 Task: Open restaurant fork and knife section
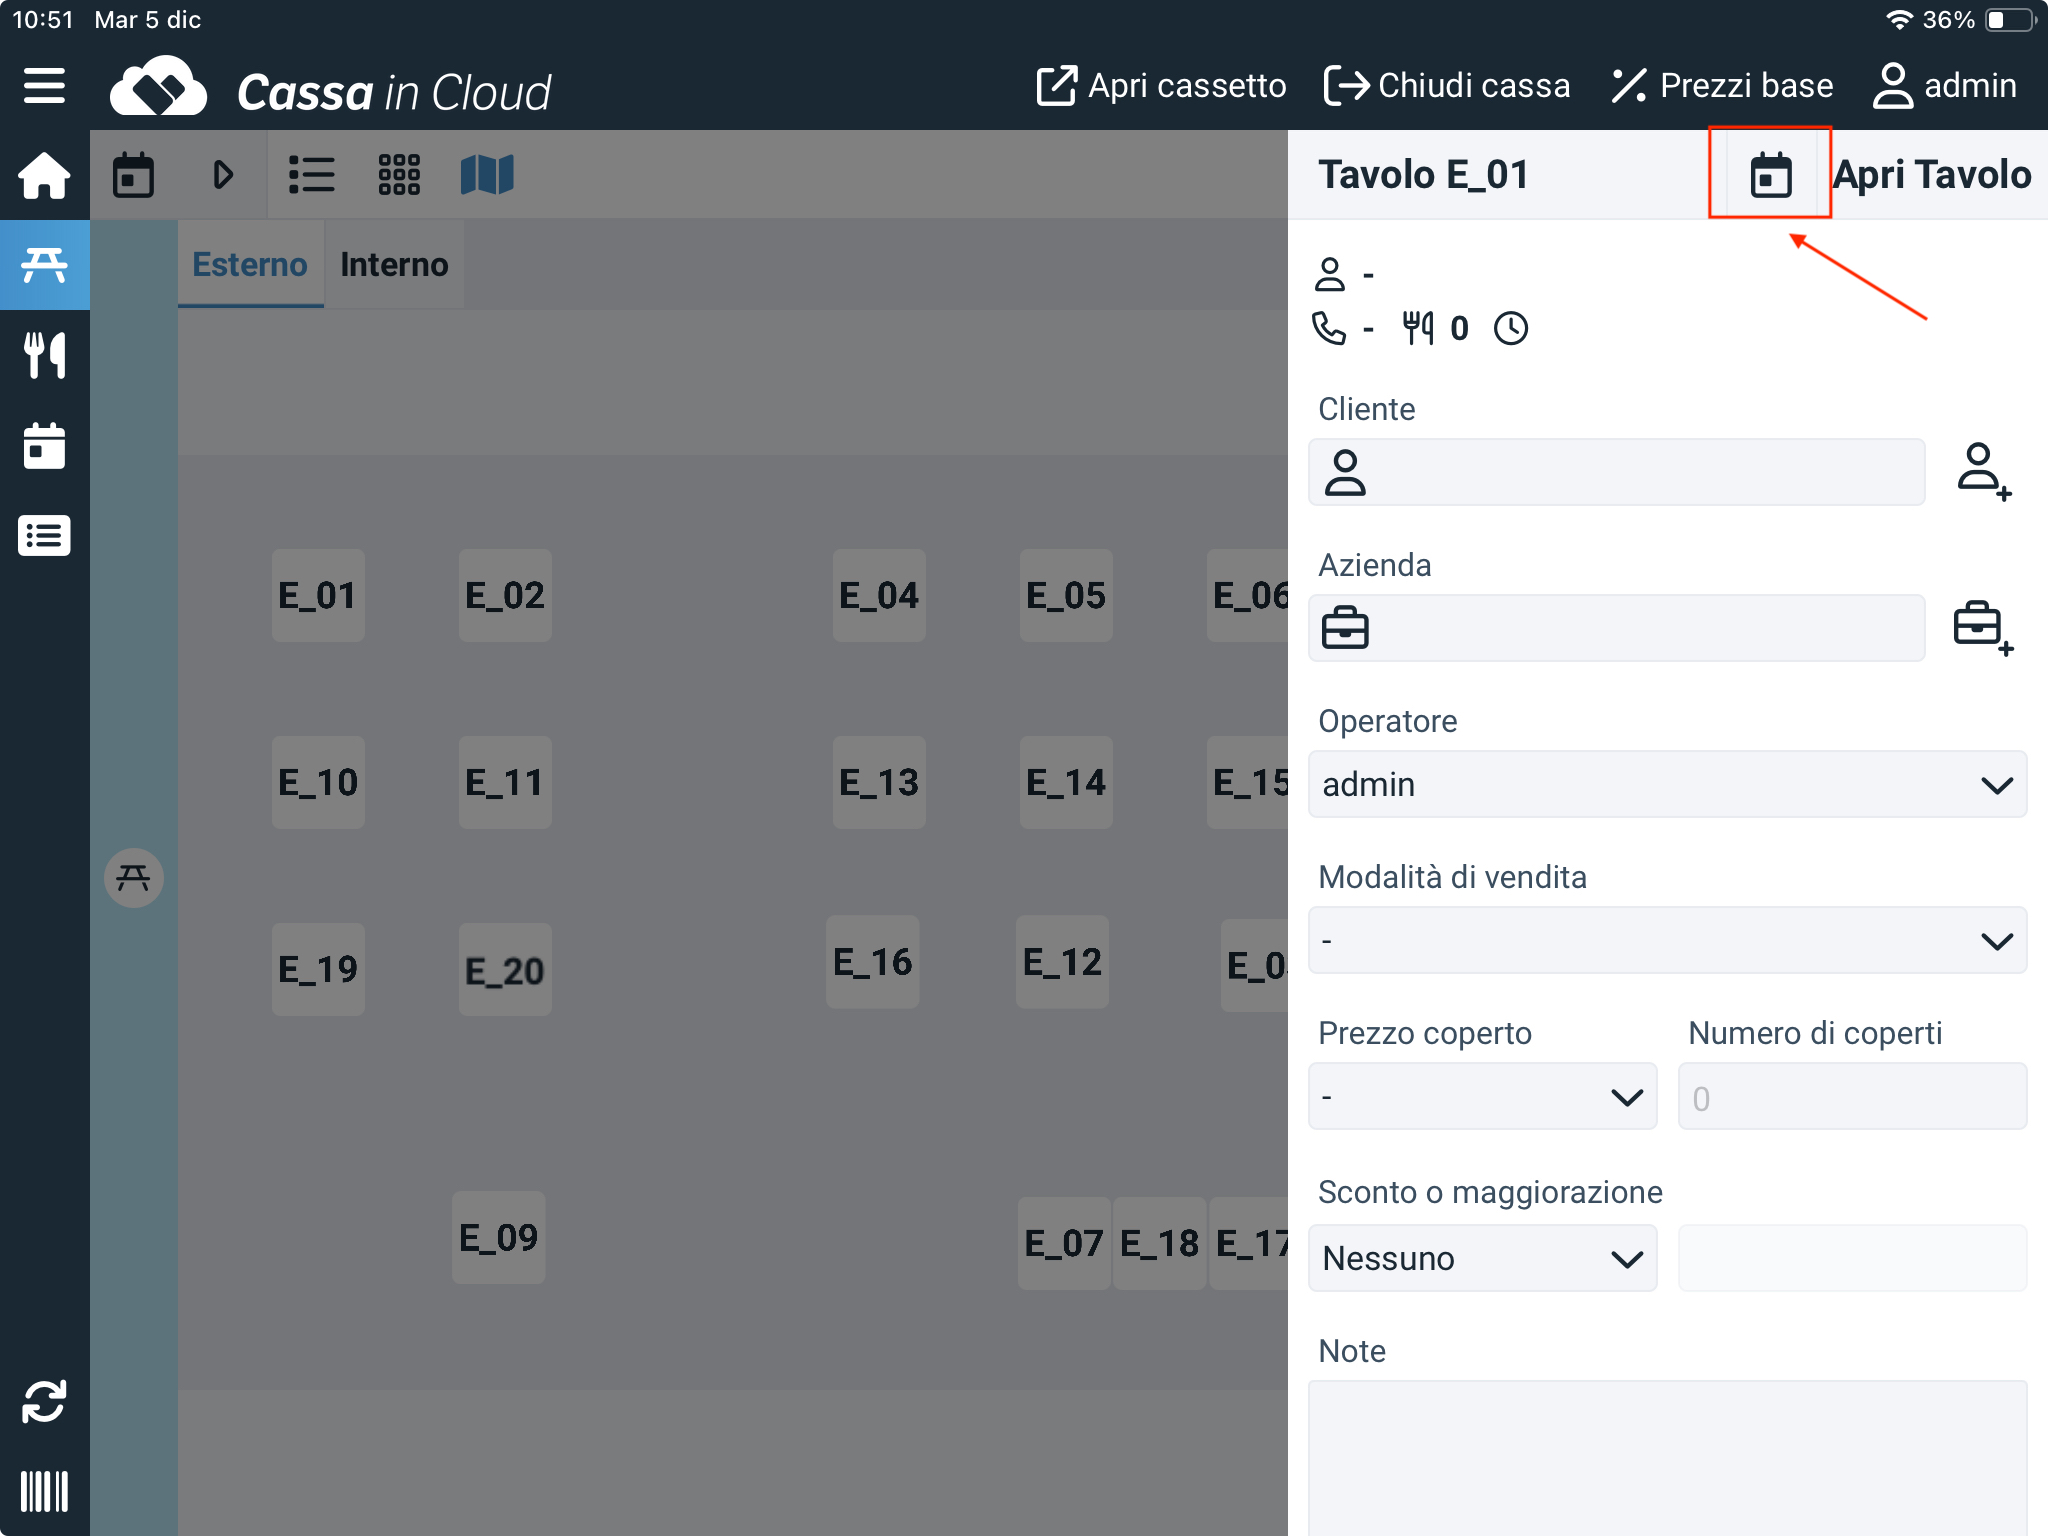click(x=44, y=355)
